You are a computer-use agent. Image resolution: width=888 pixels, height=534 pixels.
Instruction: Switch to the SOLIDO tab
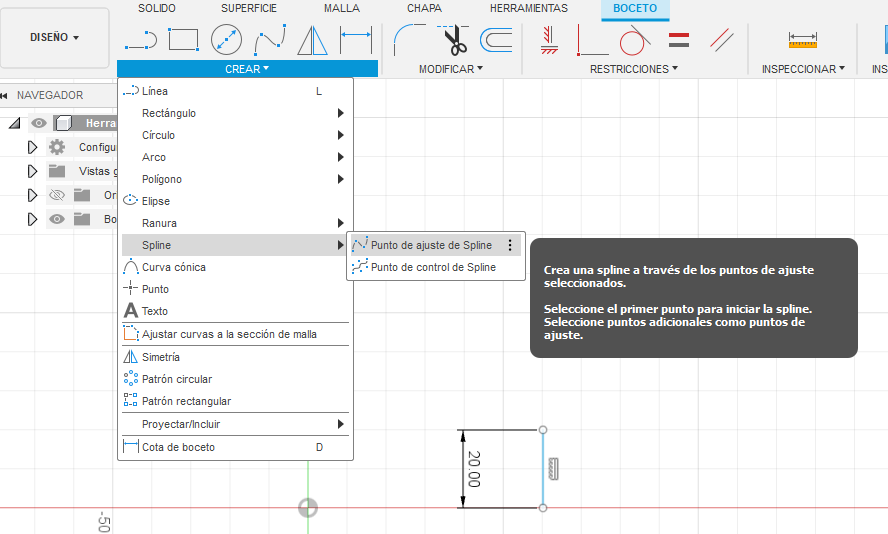[x=157, y=8]
